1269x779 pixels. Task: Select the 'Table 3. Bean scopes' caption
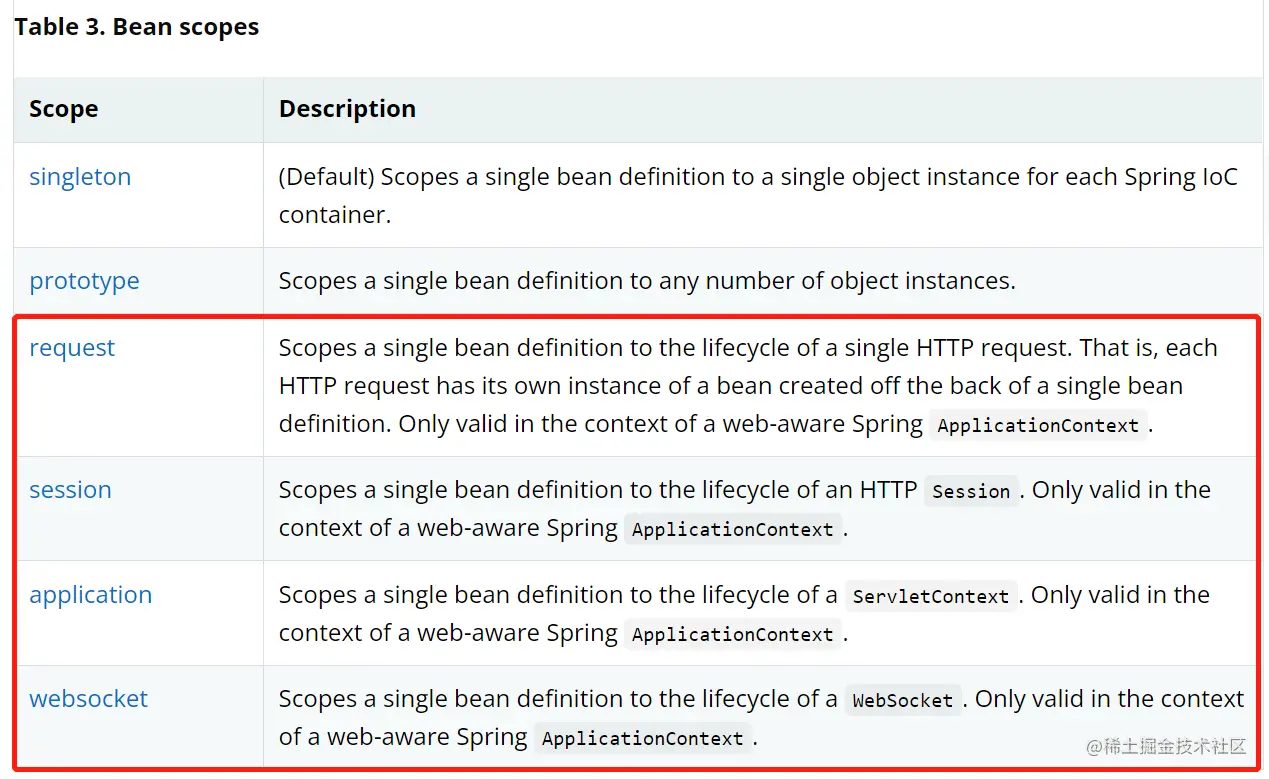click(x=137, y=27)
